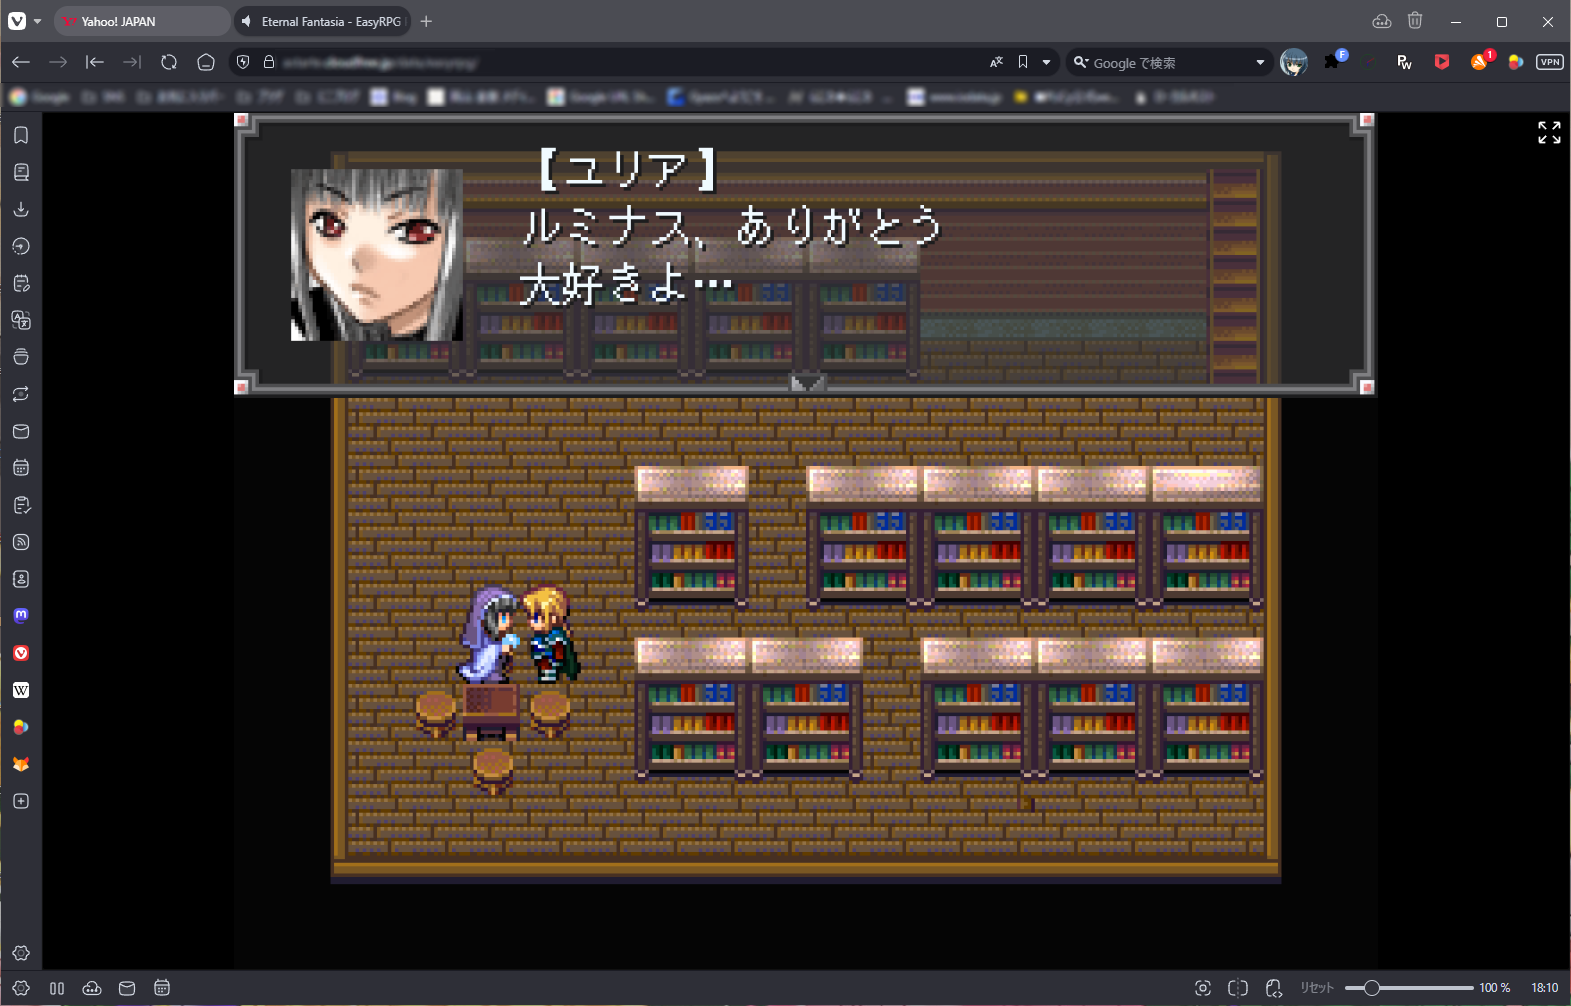This screenshot has width=1571, height=1006.
Task: Click the red shield extension icon
Action: pos(1442,62)
